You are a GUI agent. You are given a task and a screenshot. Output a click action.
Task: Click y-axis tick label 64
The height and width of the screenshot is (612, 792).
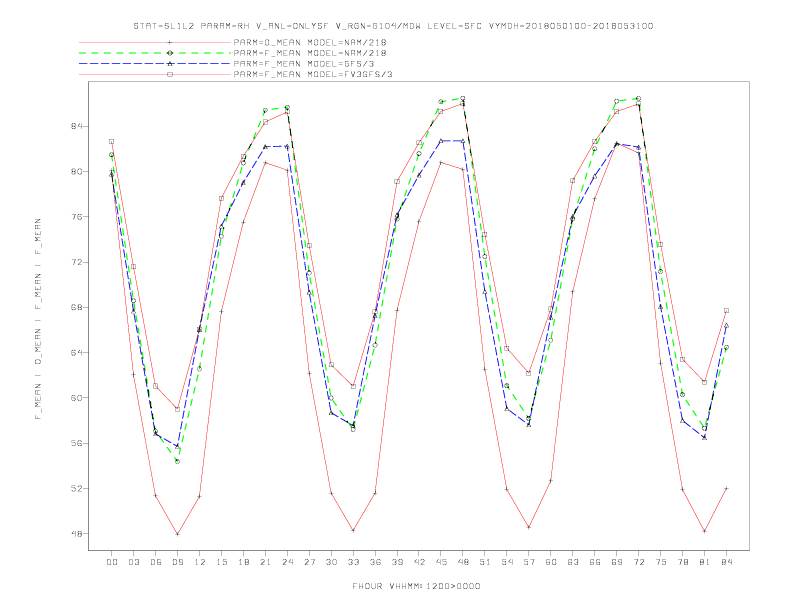[76, 352]
